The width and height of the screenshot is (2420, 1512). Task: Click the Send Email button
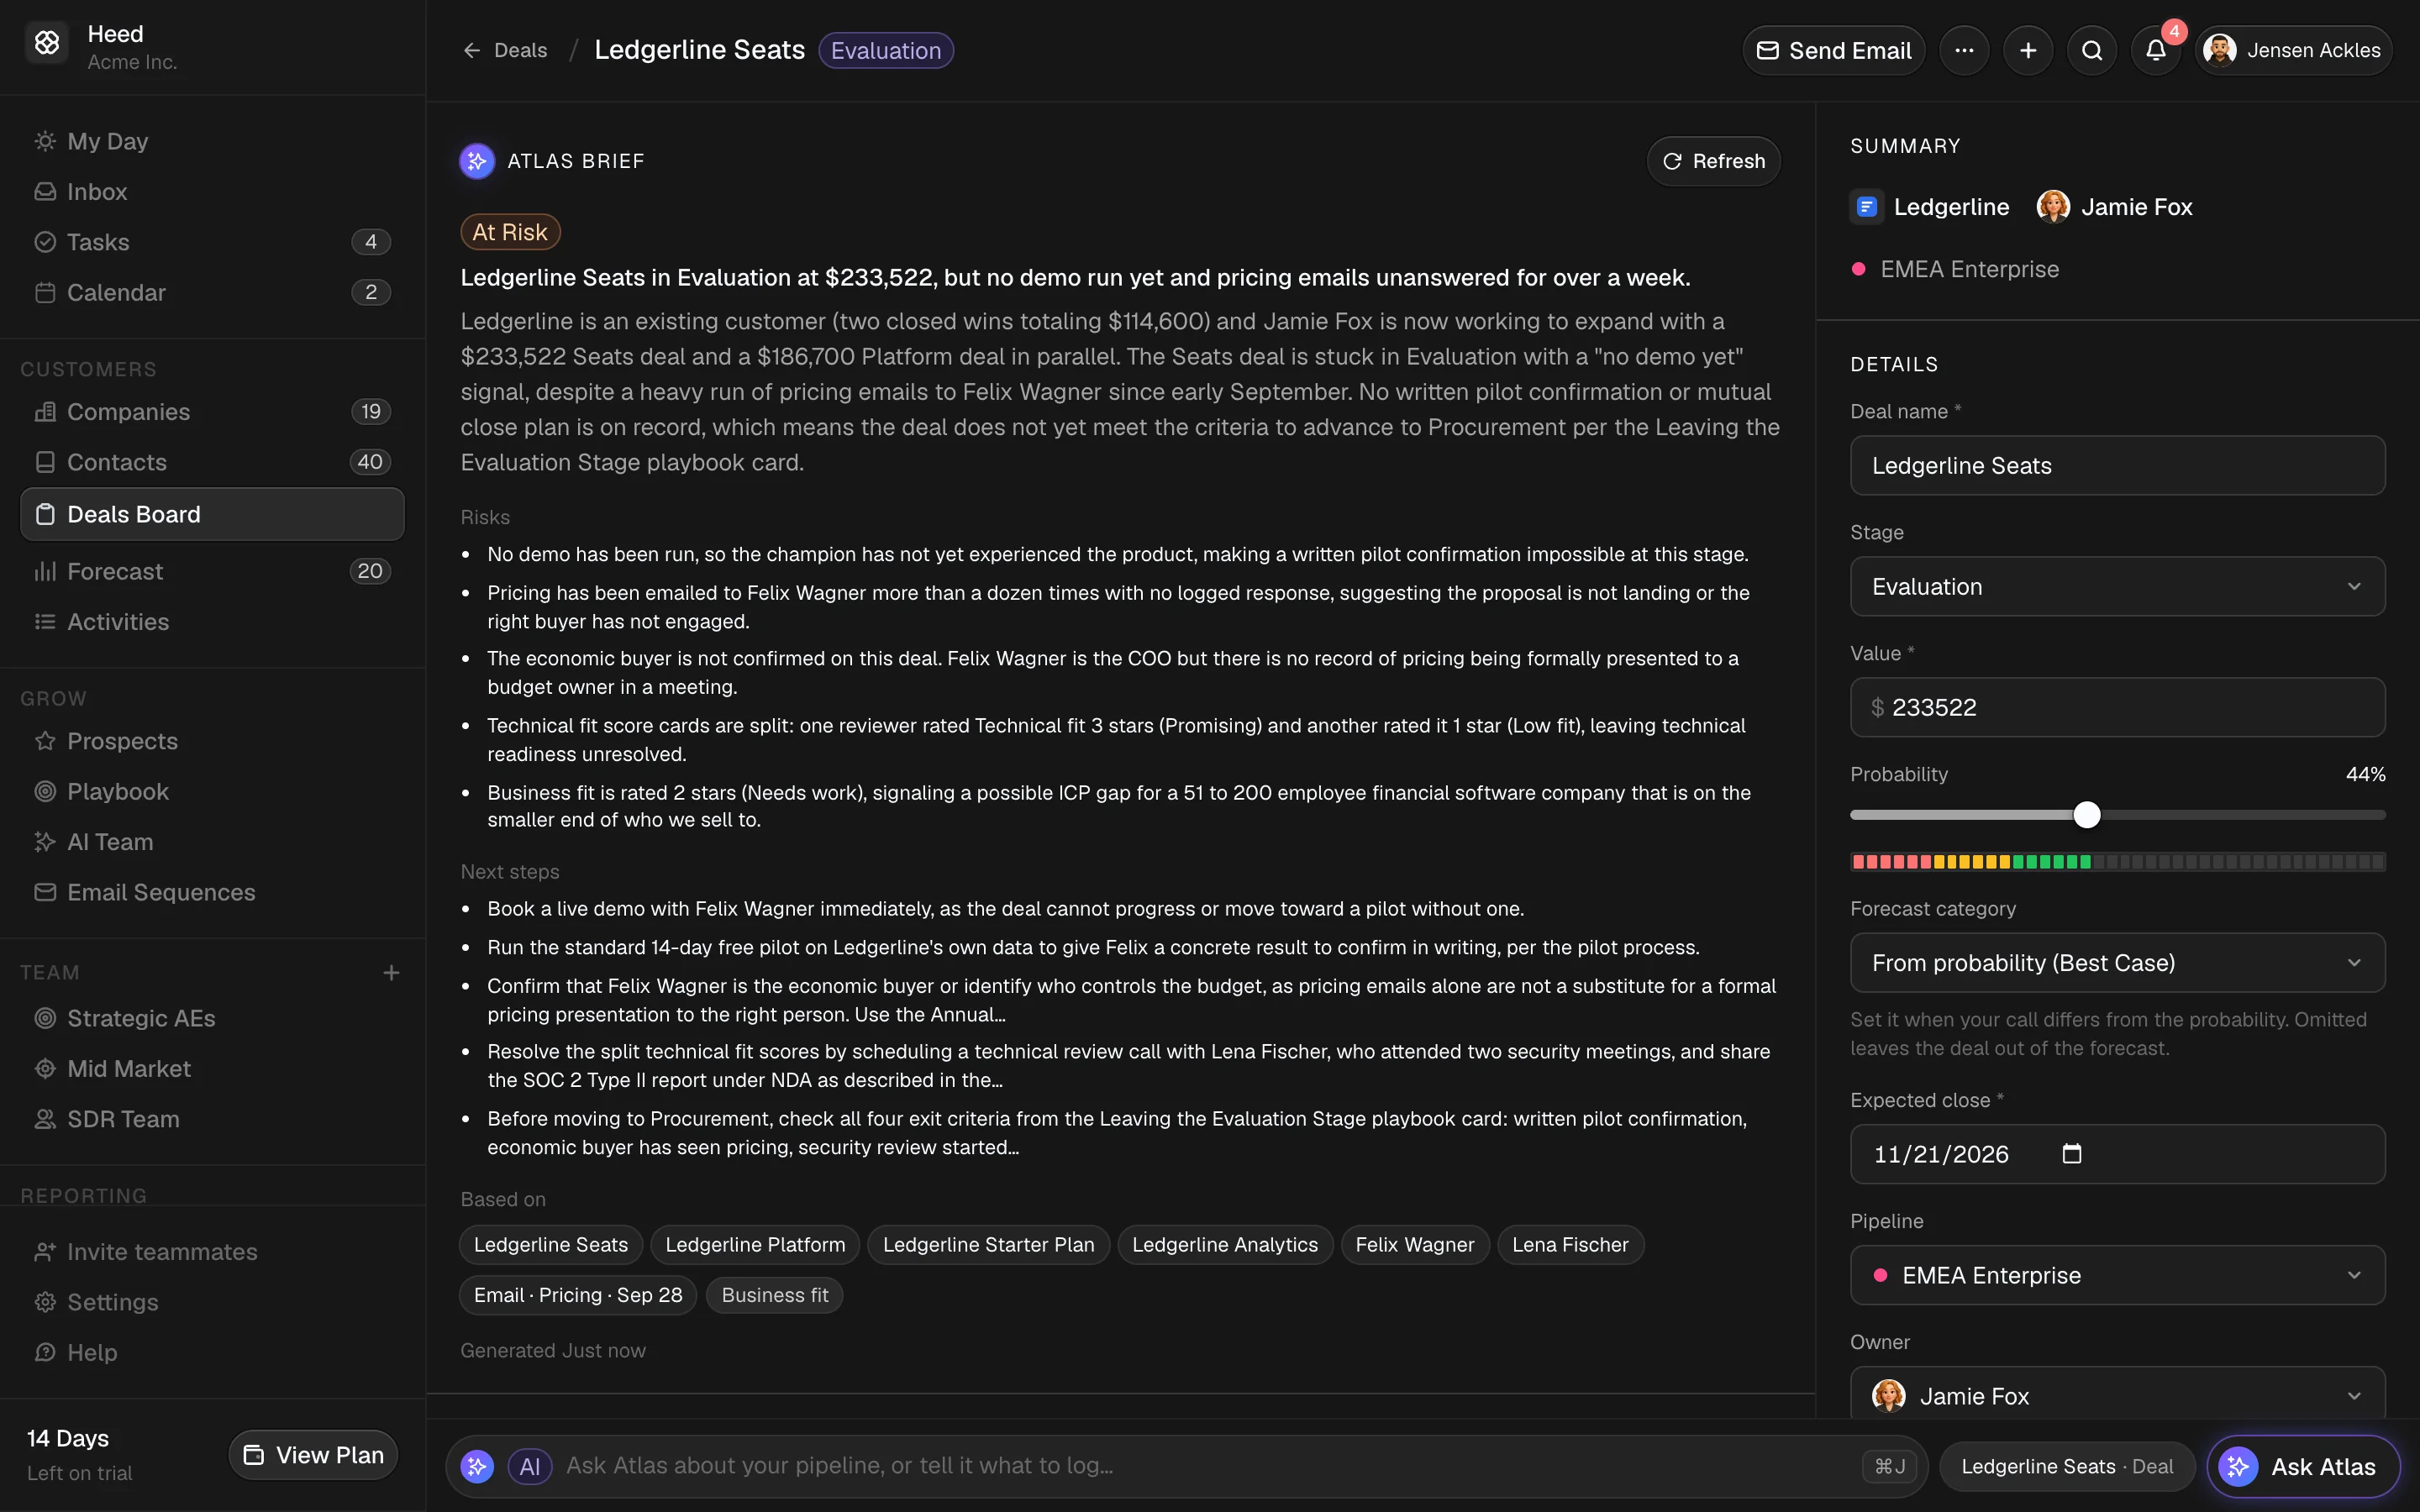(x=1833, y=50)
